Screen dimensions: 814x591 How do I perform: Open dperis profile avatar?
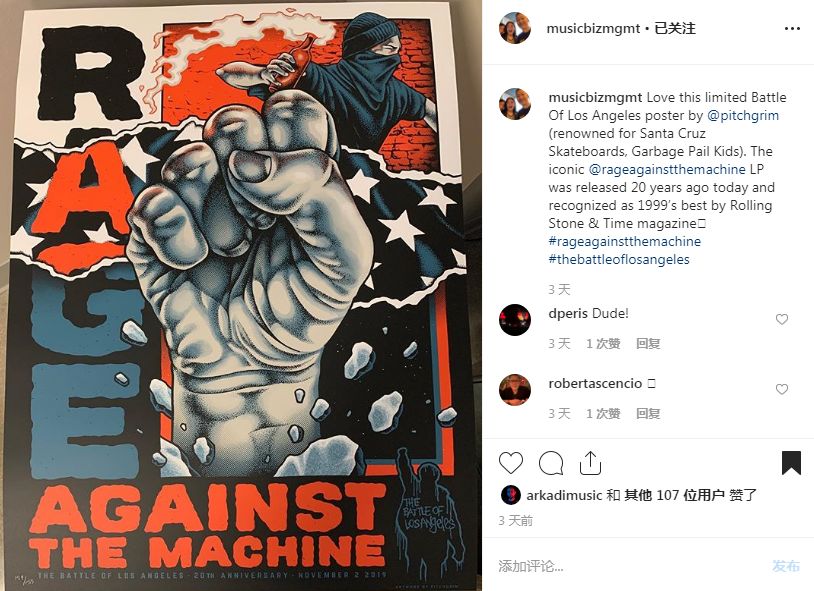pyautogui.click(x=515, y=320)
